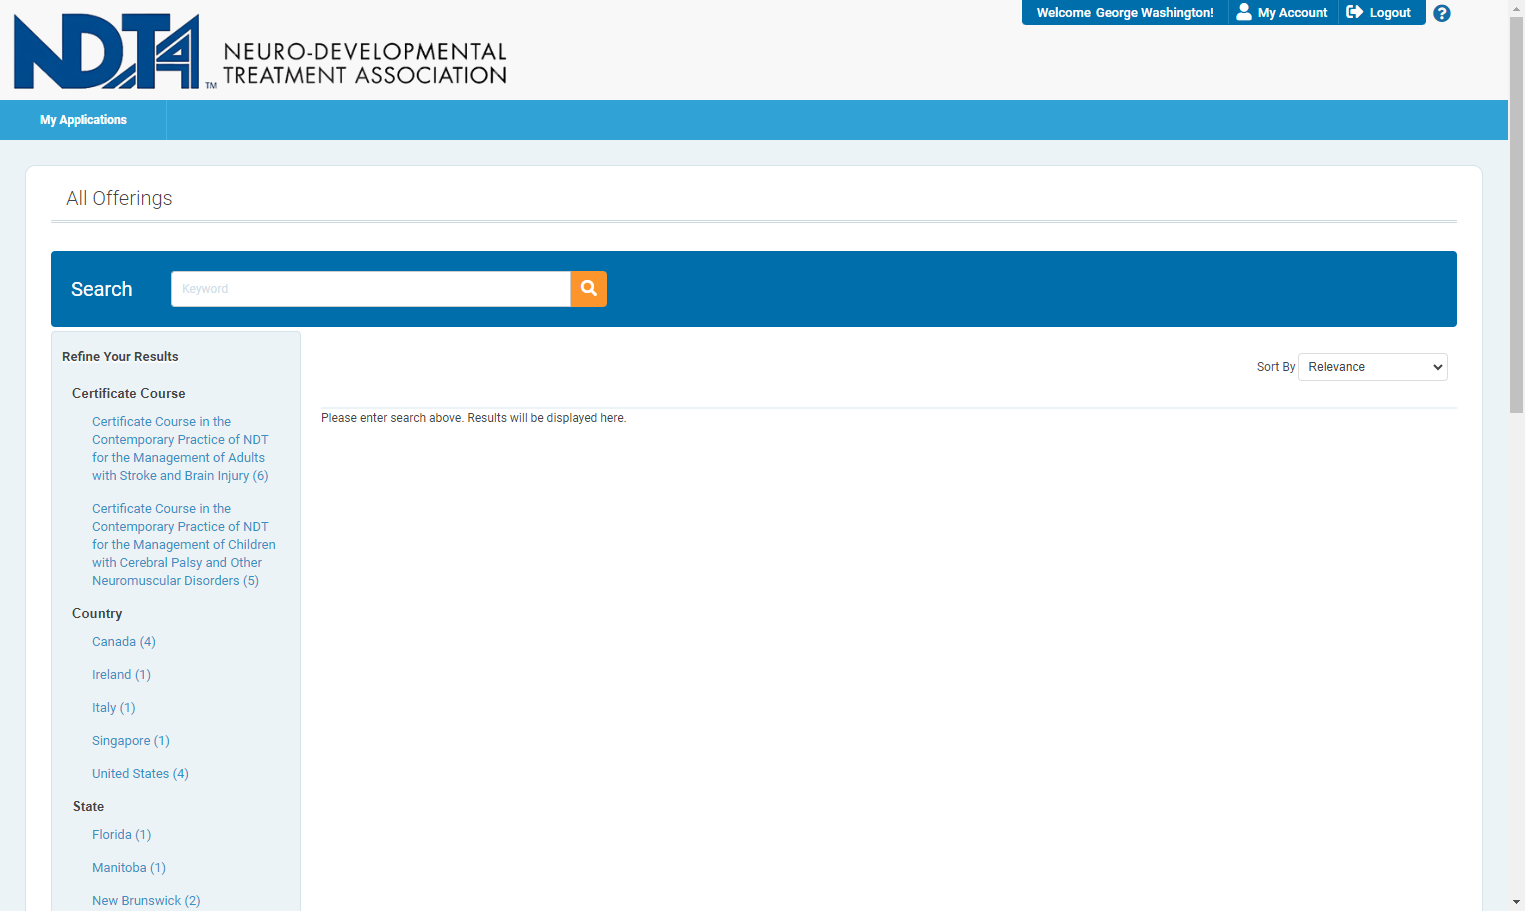Screen dimensions: 1525x911
Task: Open the help question mark icon
Action: coord(1442,13)
